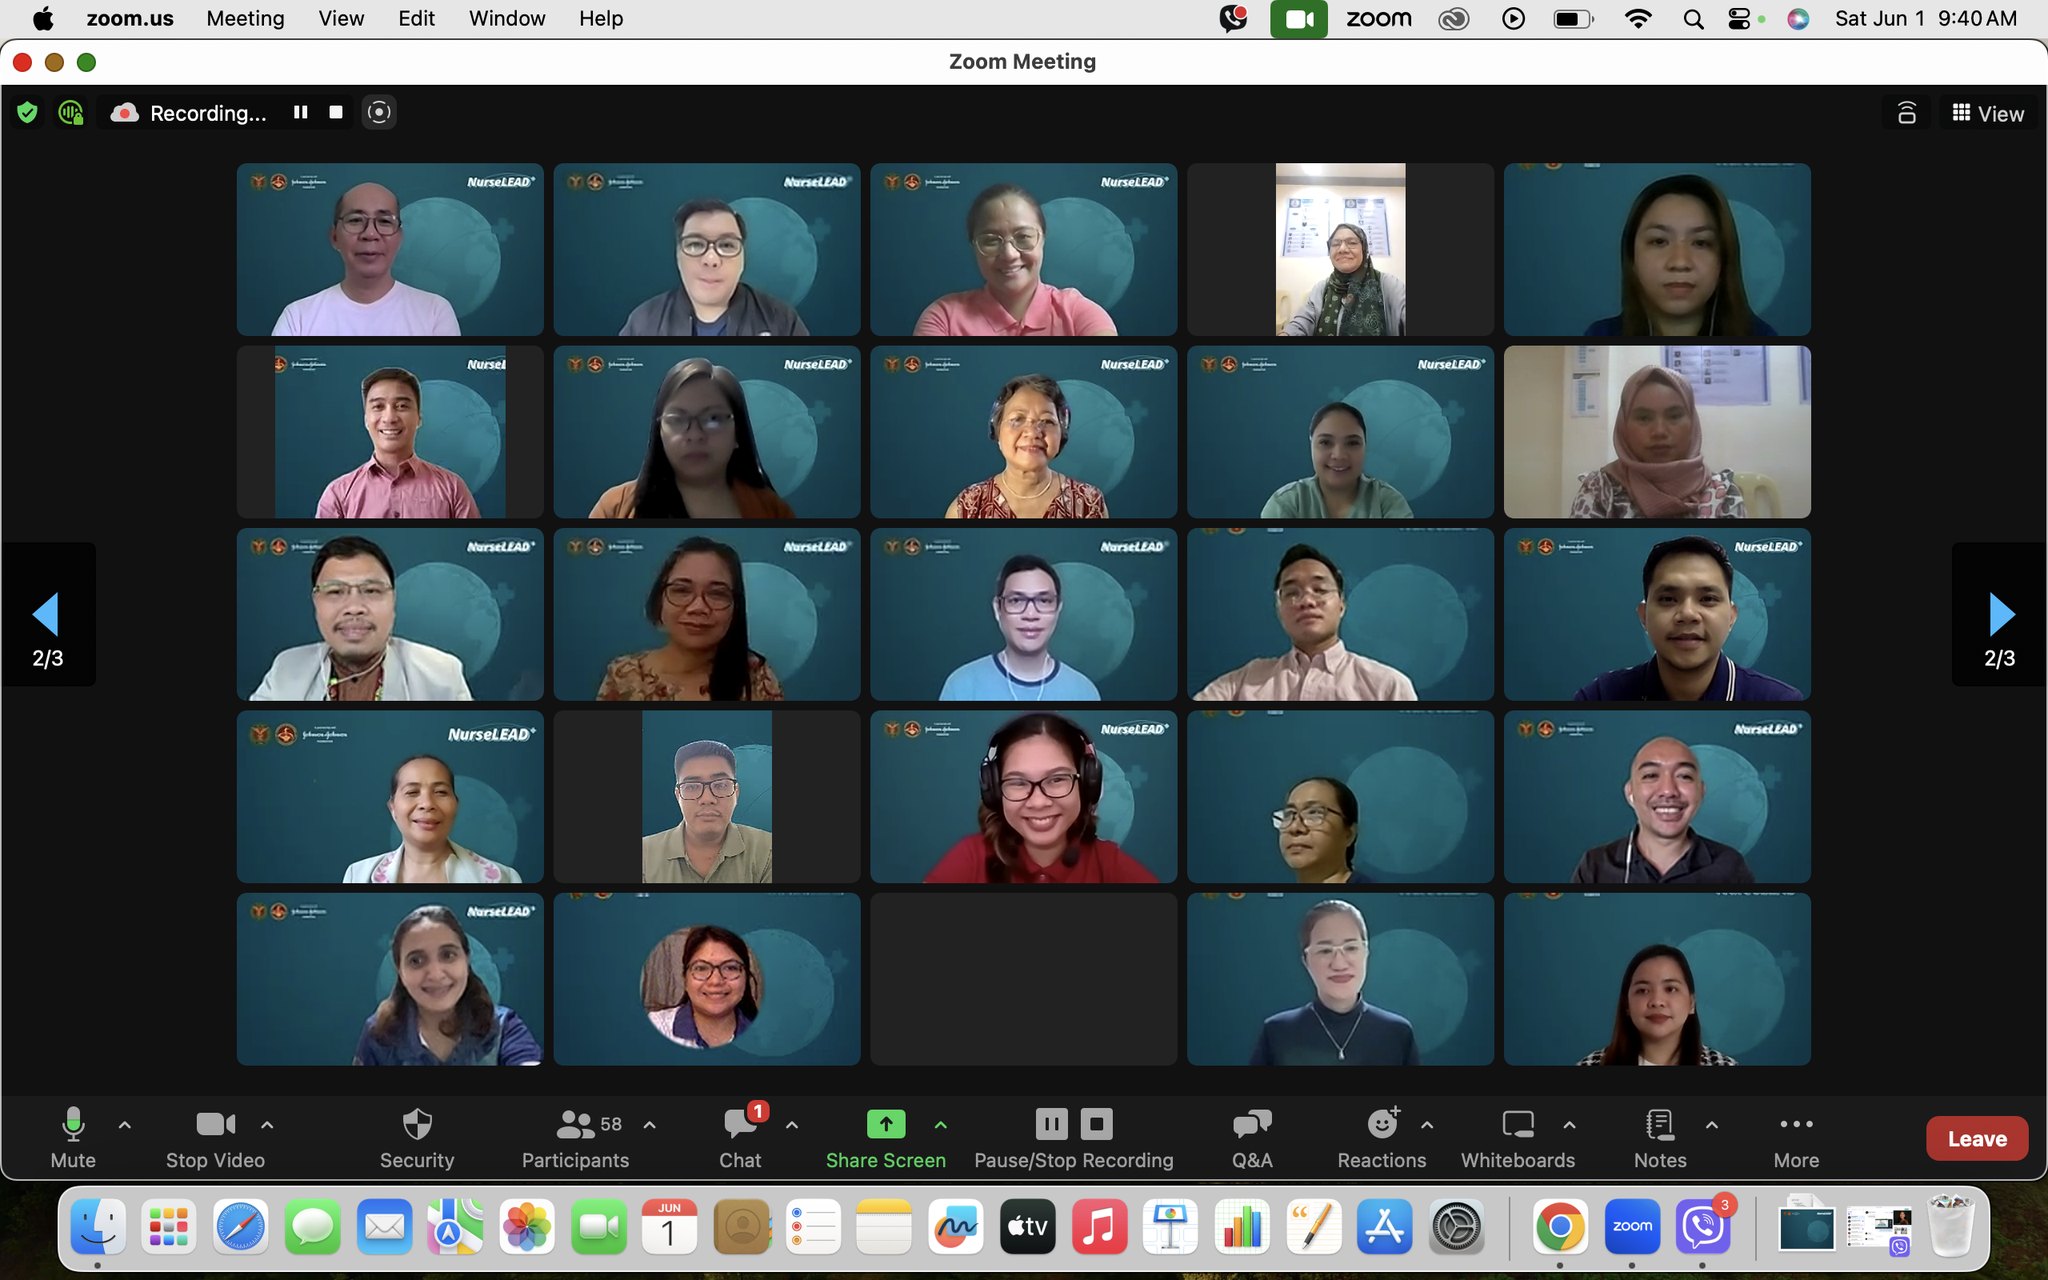Open the Whiteboards icon

click(1517, 1125)
